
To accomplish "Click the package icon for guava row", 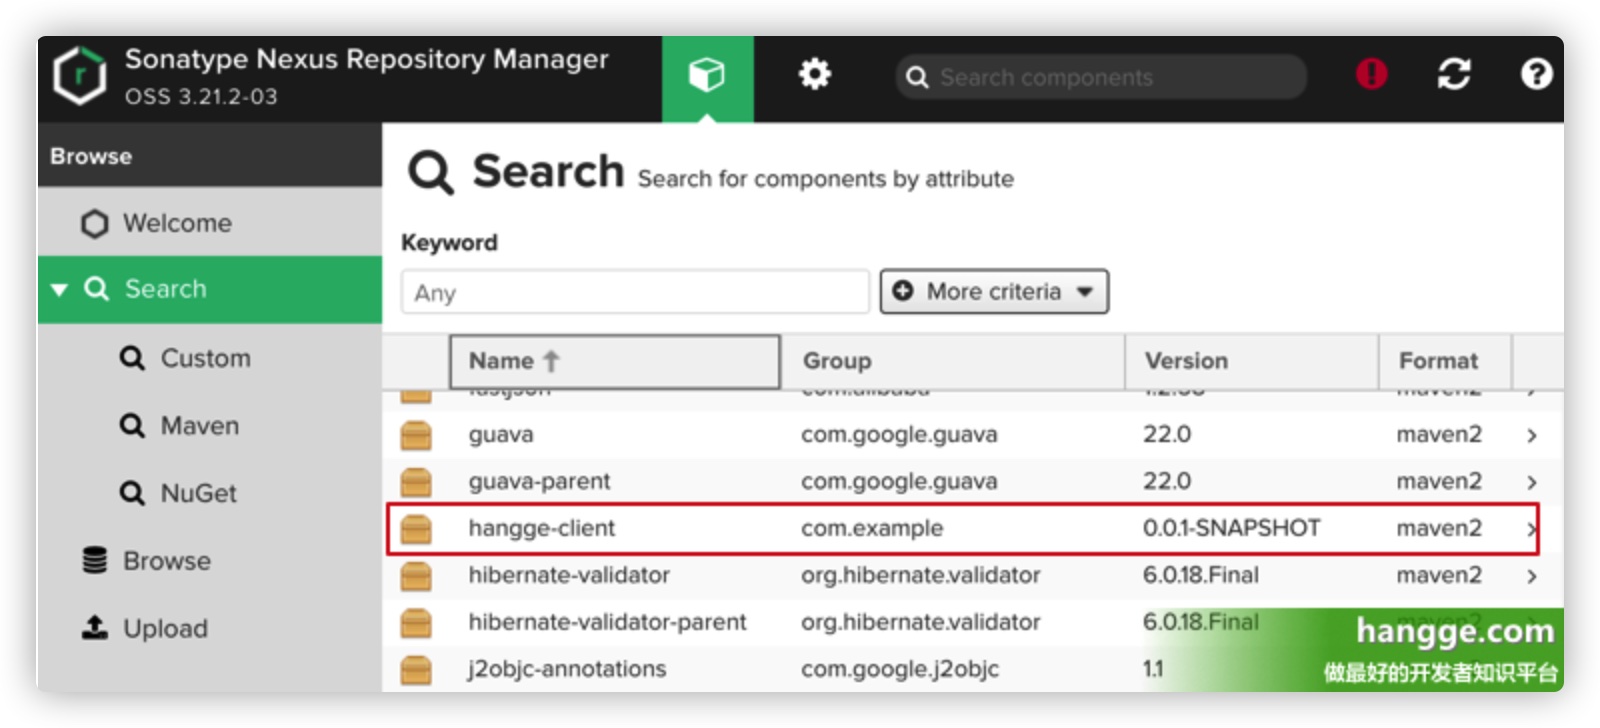I will 416,435.
